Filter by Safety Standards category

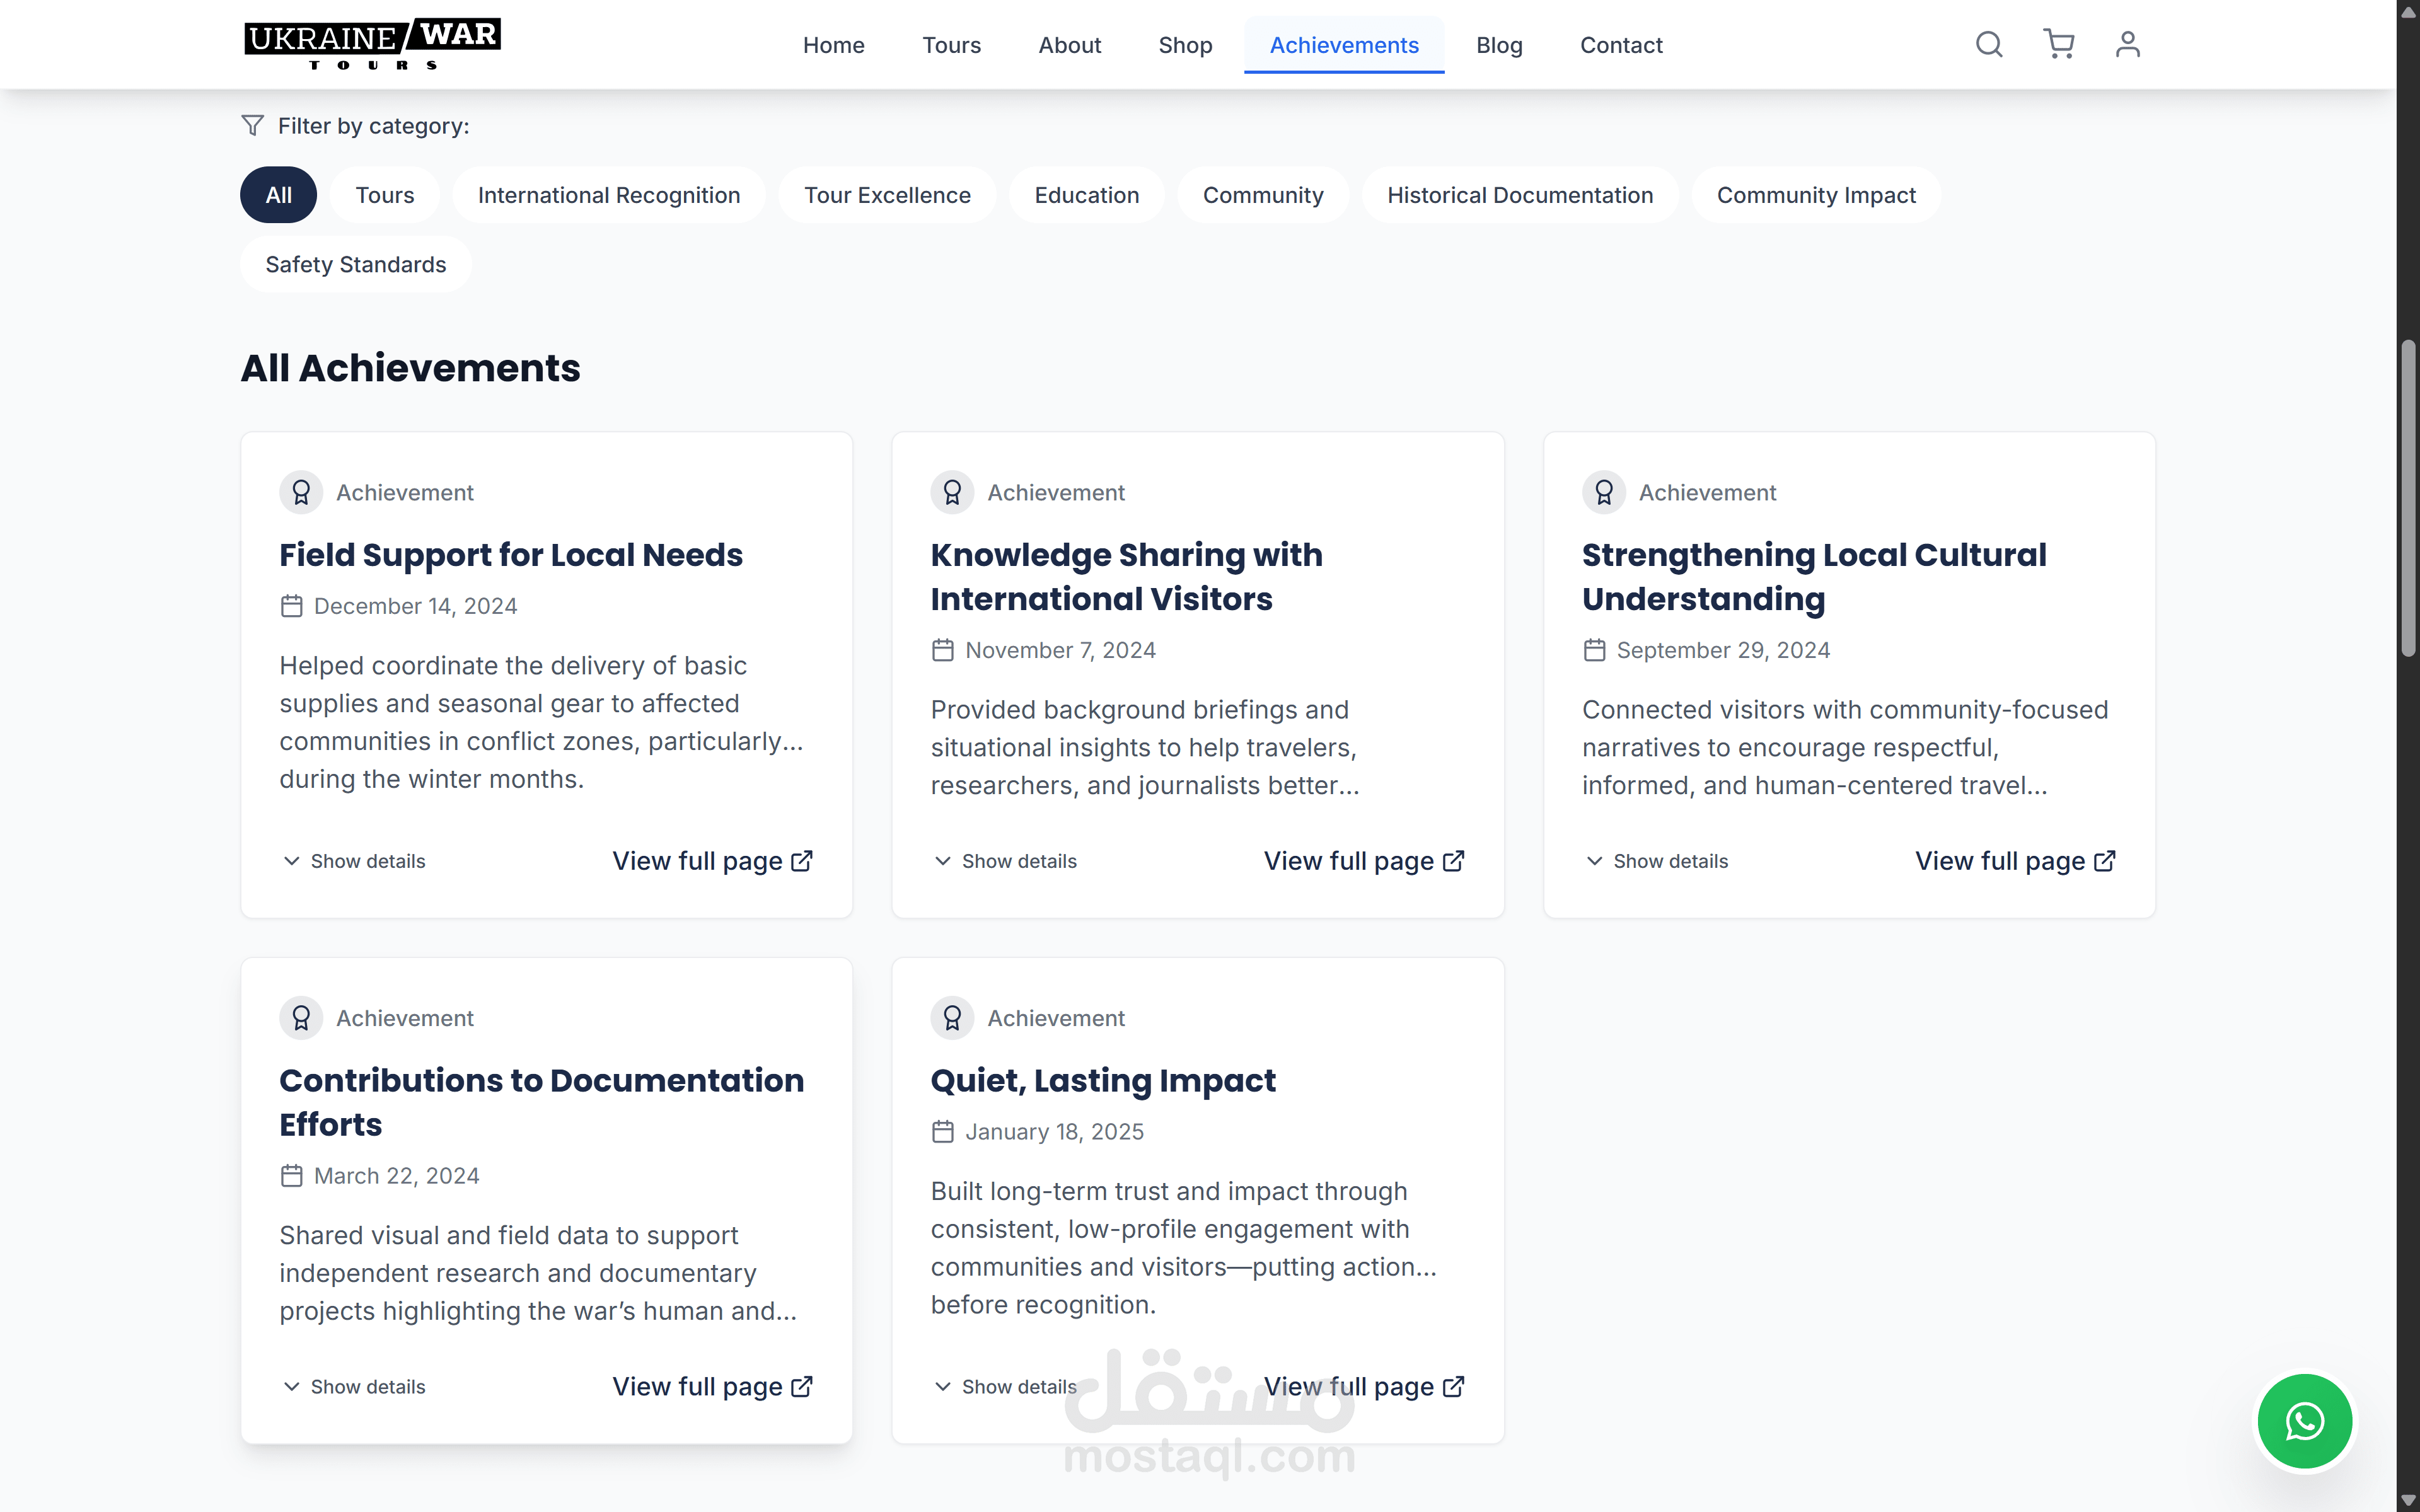355,264
